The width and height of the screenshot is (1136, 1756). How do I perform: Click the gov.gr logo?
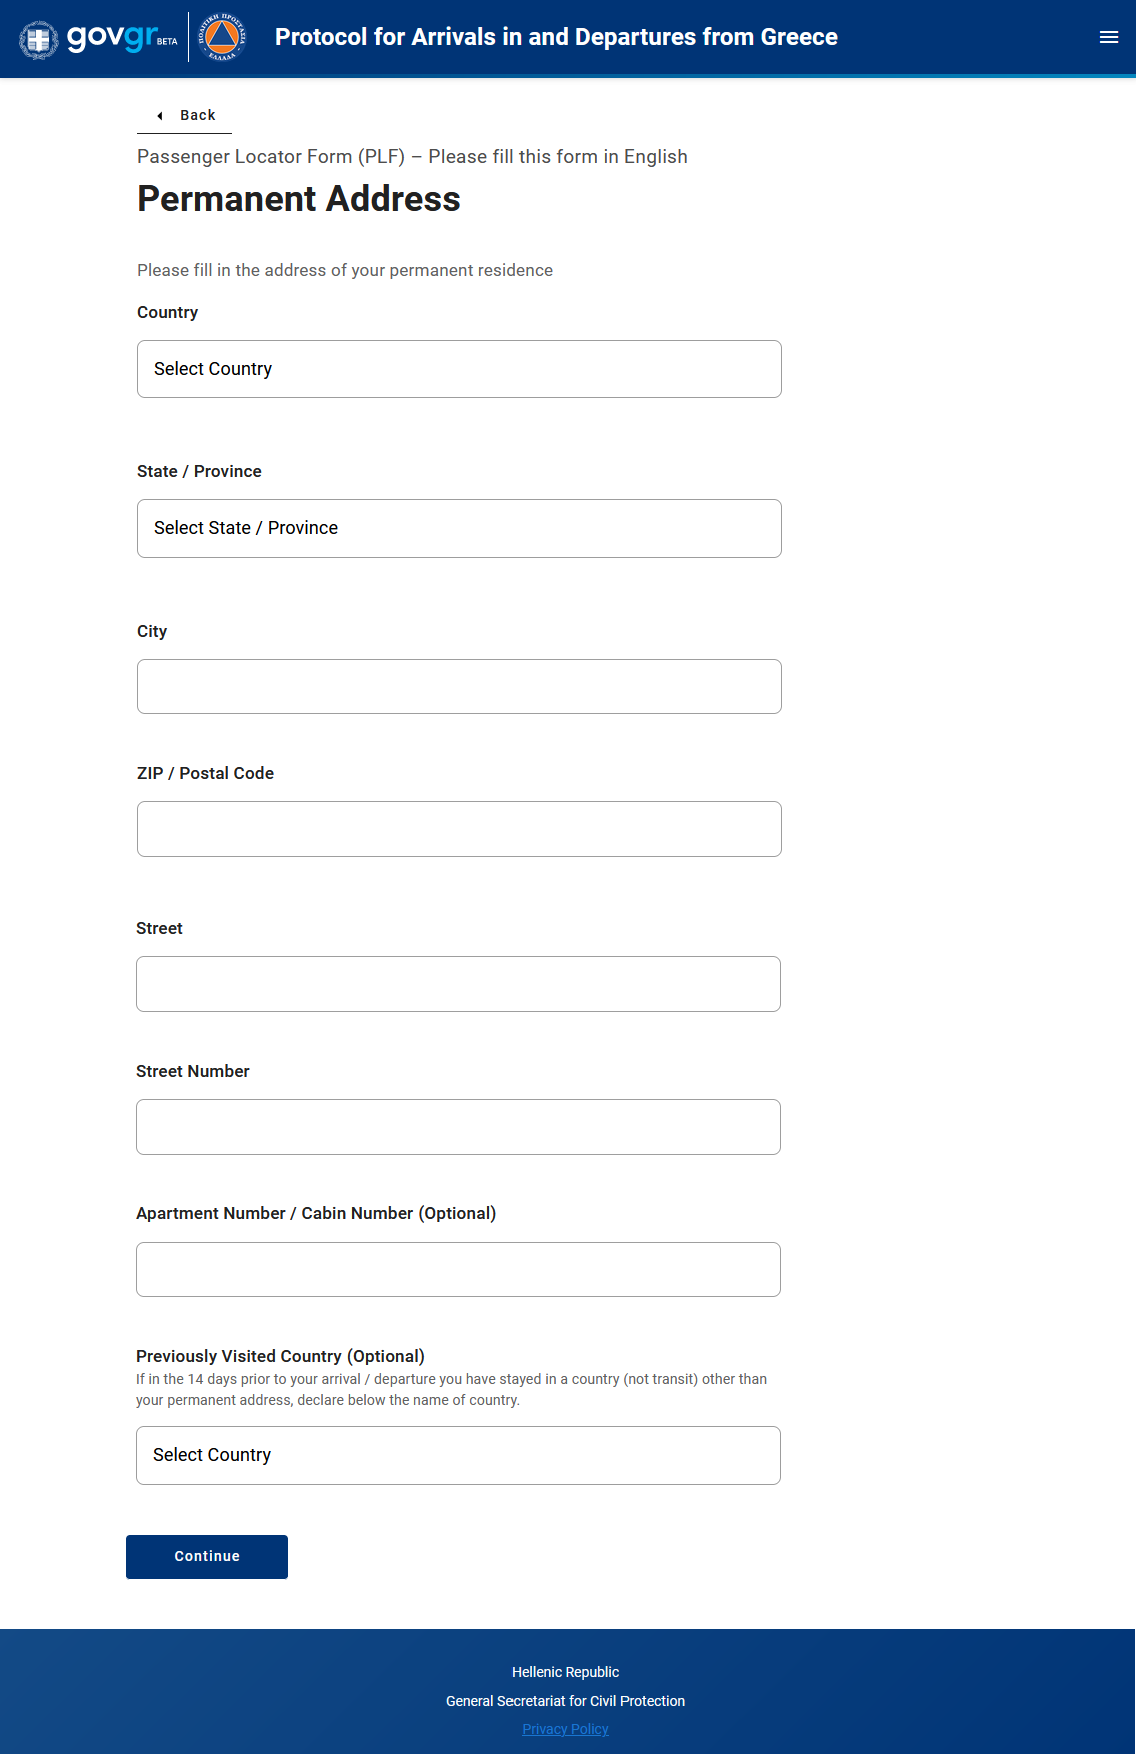coord(112,37)
